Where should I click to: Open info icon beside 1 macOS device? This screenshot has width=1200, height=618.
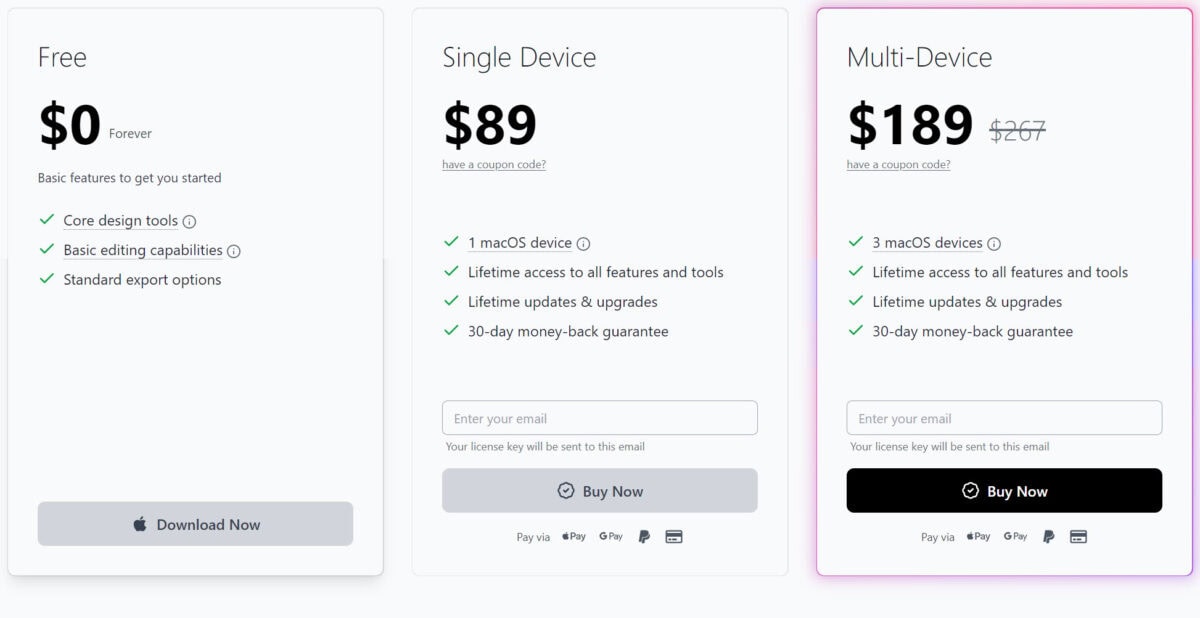pos(584,244)
